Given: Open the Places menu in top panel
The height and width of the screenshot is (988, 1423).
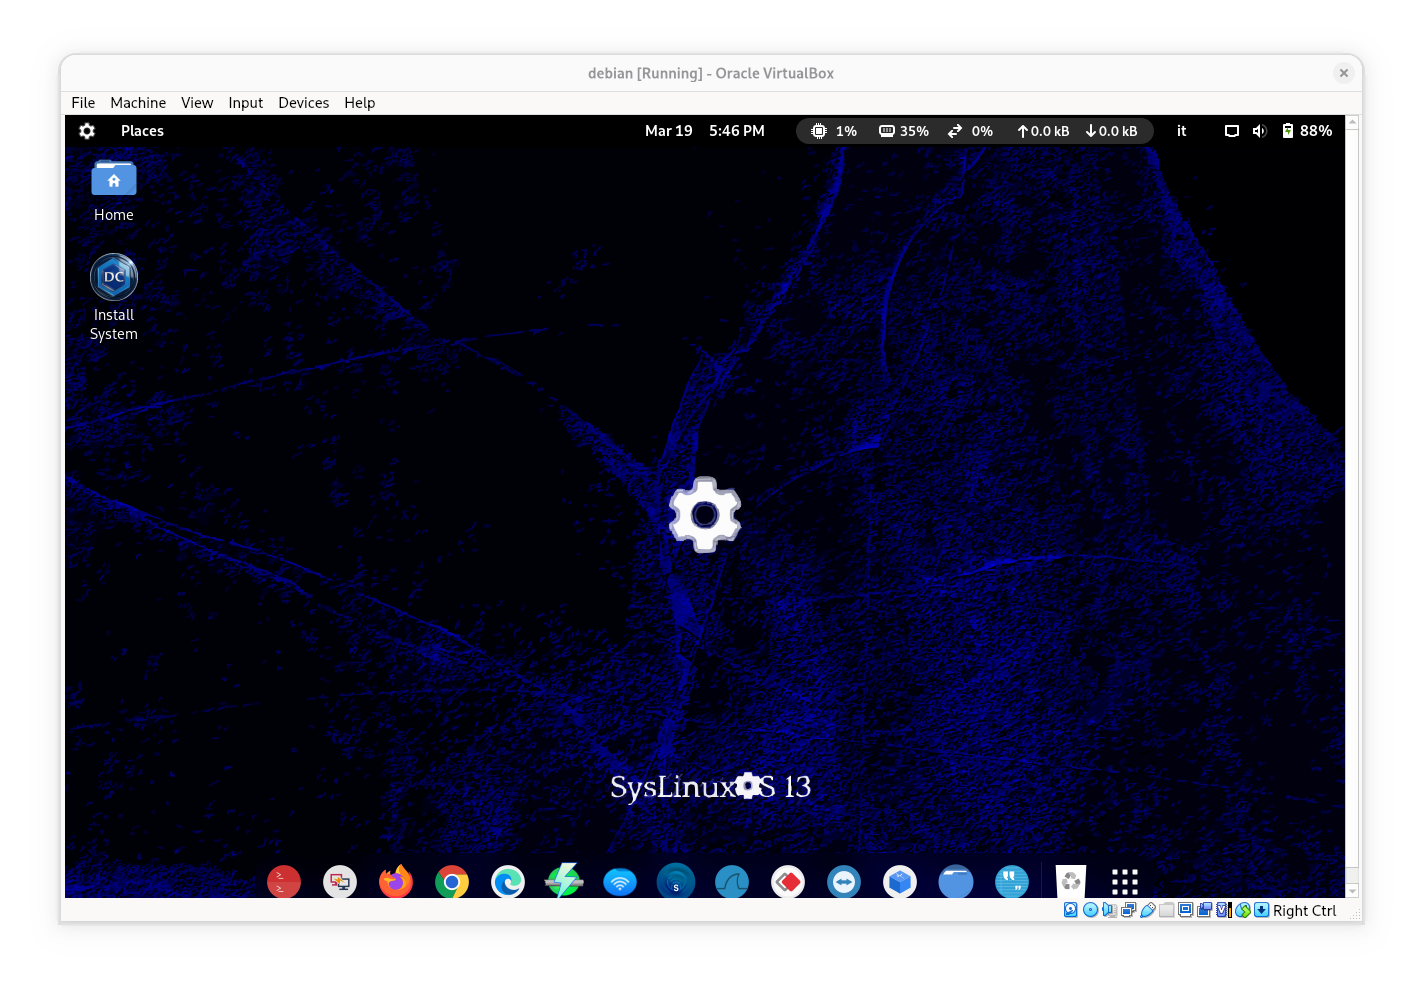Looking at the screenshot, I should pos(142,131).
